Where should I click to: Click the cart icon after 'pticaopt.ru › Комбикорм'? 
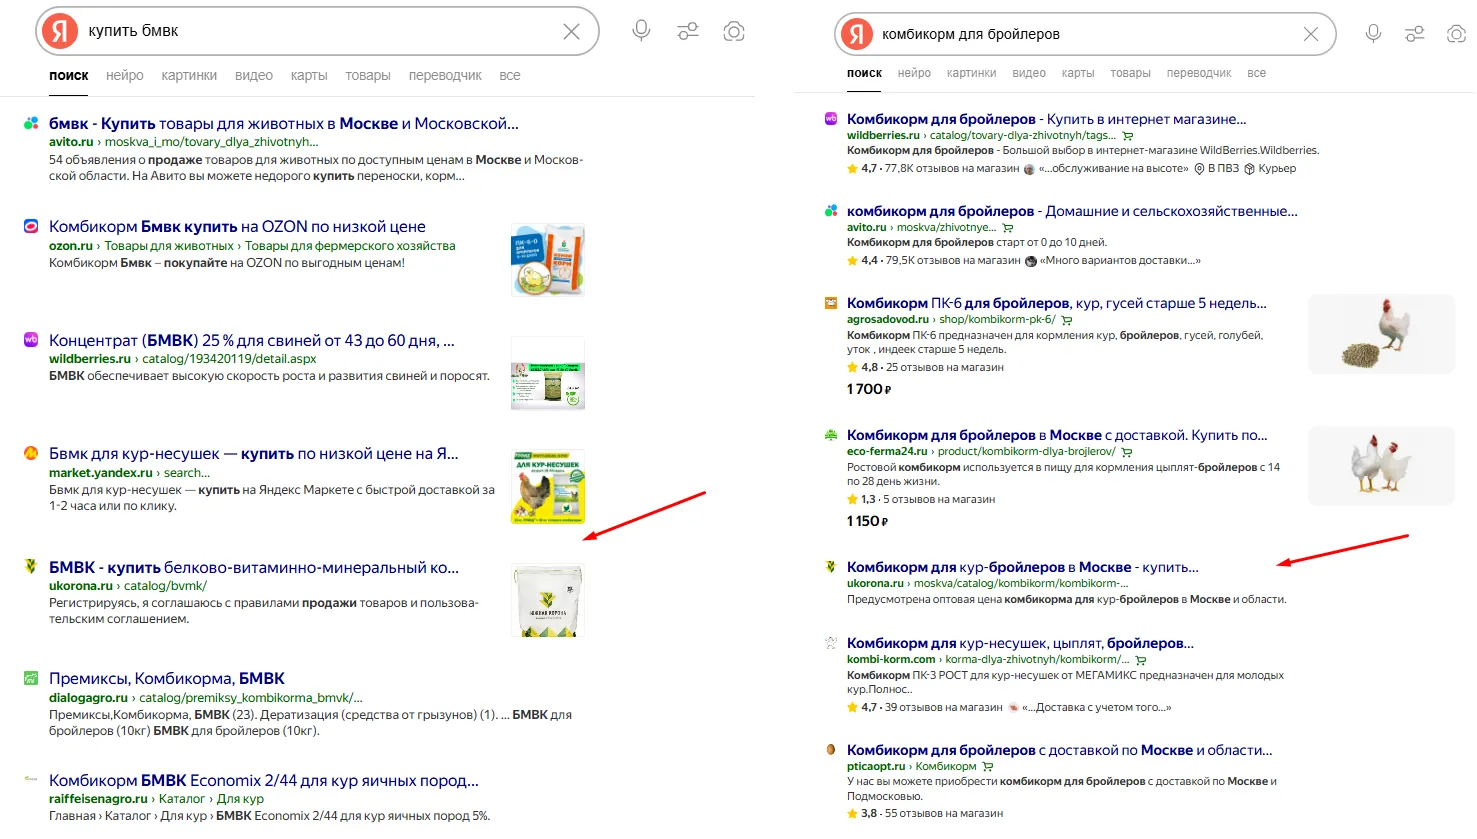pos(988,767)
